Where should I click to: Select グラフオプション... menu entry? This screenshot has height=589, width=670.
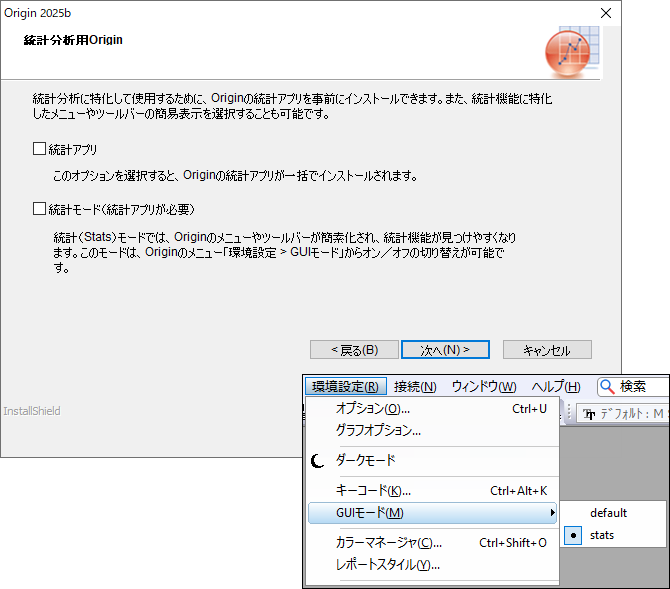point(432,430)
